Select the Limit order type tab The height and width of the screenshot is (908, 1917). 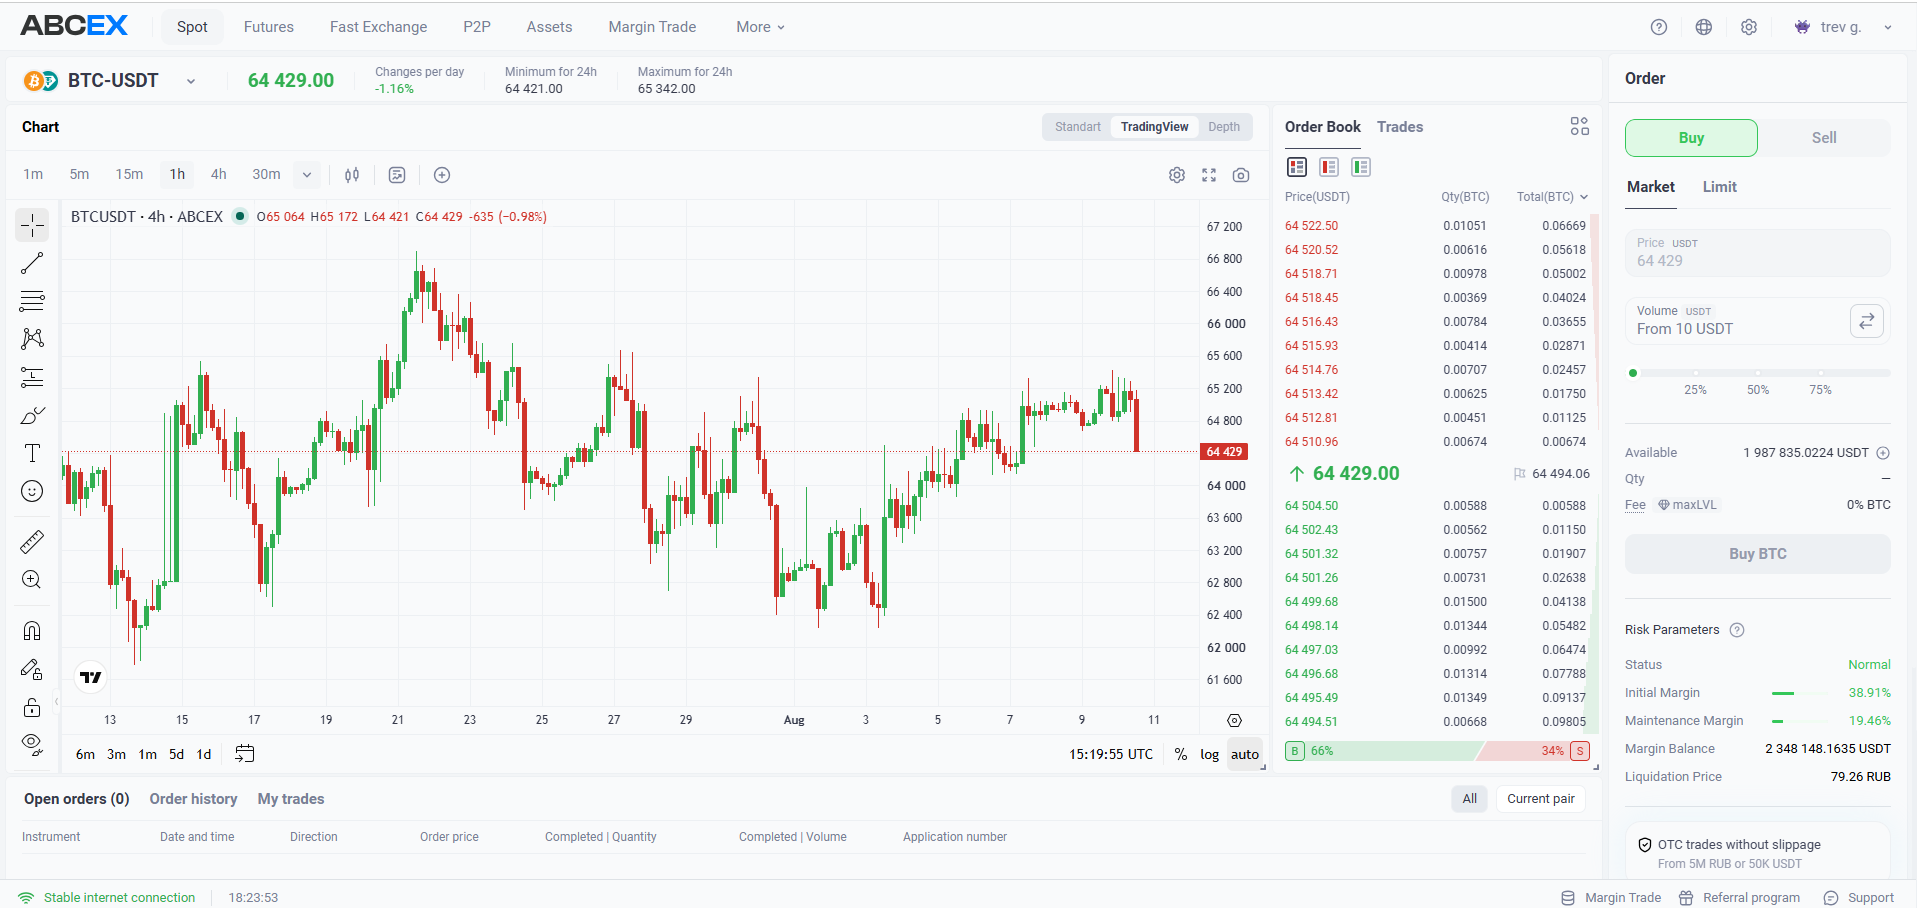pyautogui.click(x=1719, y=187)
